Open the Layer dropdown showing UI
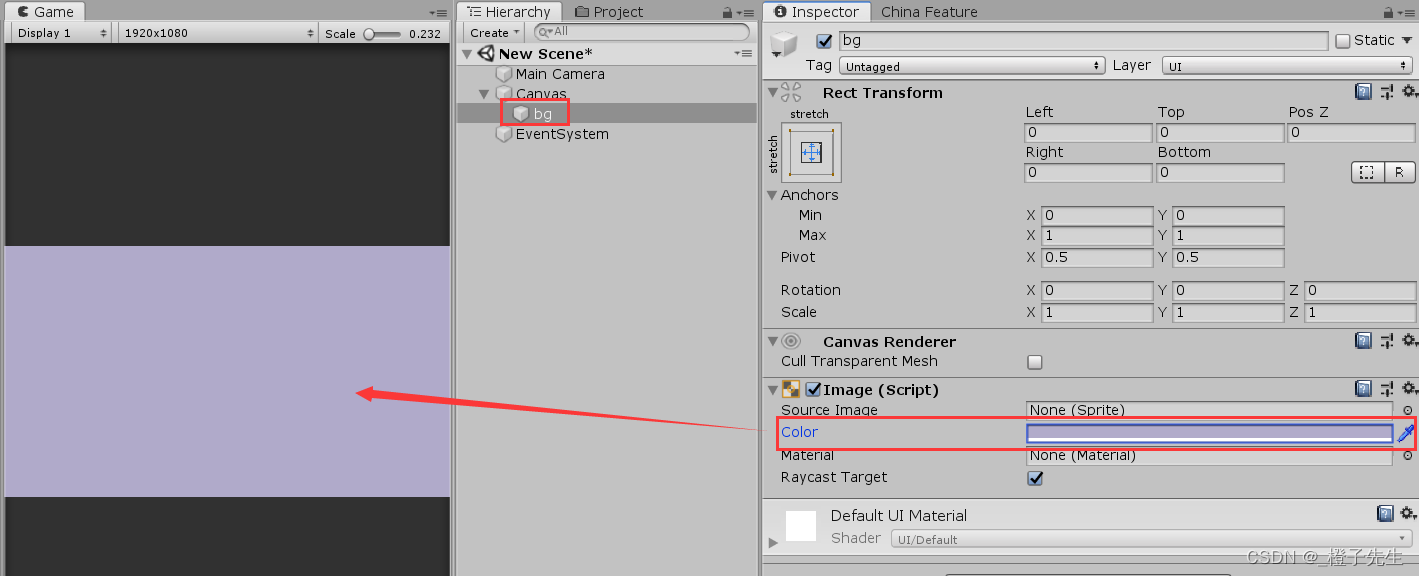The height and width of the screenshot is (576, 1419). point(1286,66)
